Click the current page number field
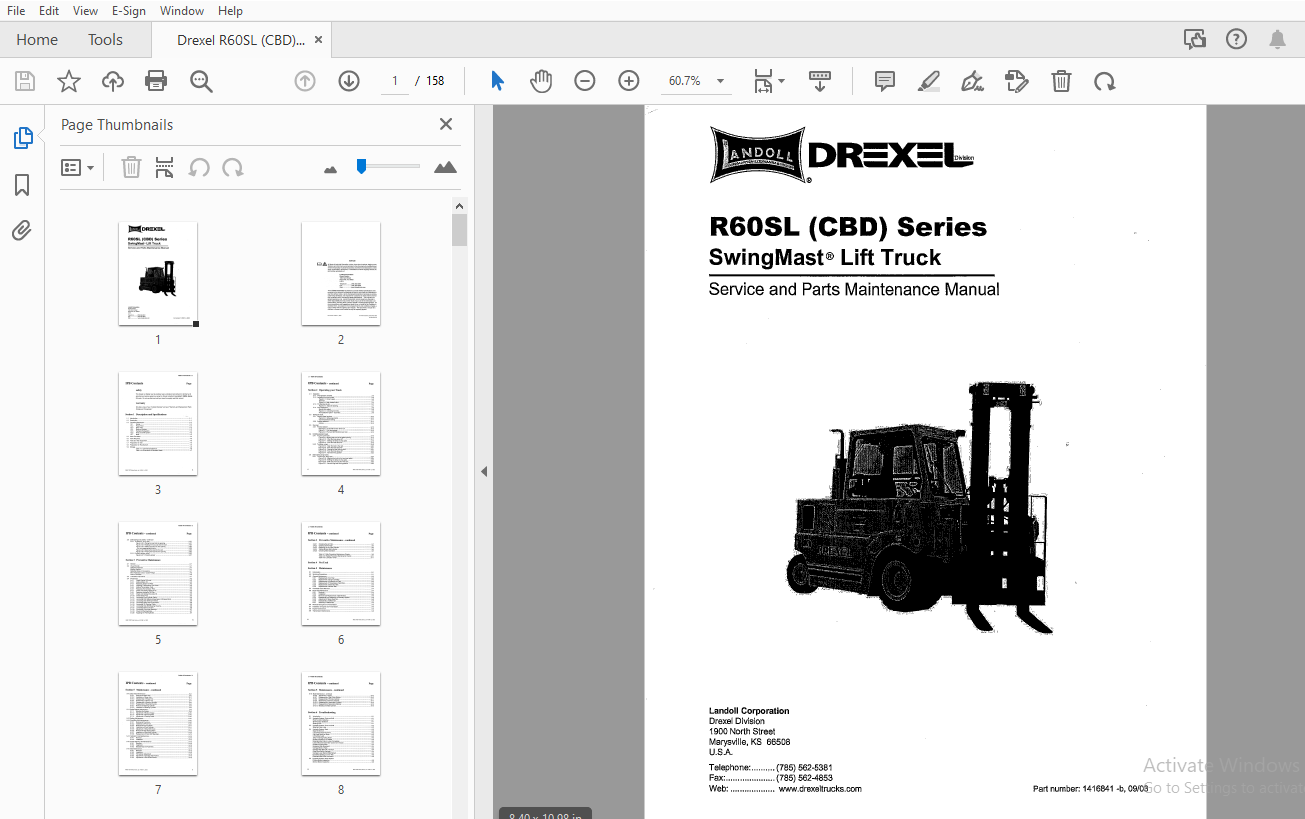This screenshot has width=1305, height=819. [395, 81]
